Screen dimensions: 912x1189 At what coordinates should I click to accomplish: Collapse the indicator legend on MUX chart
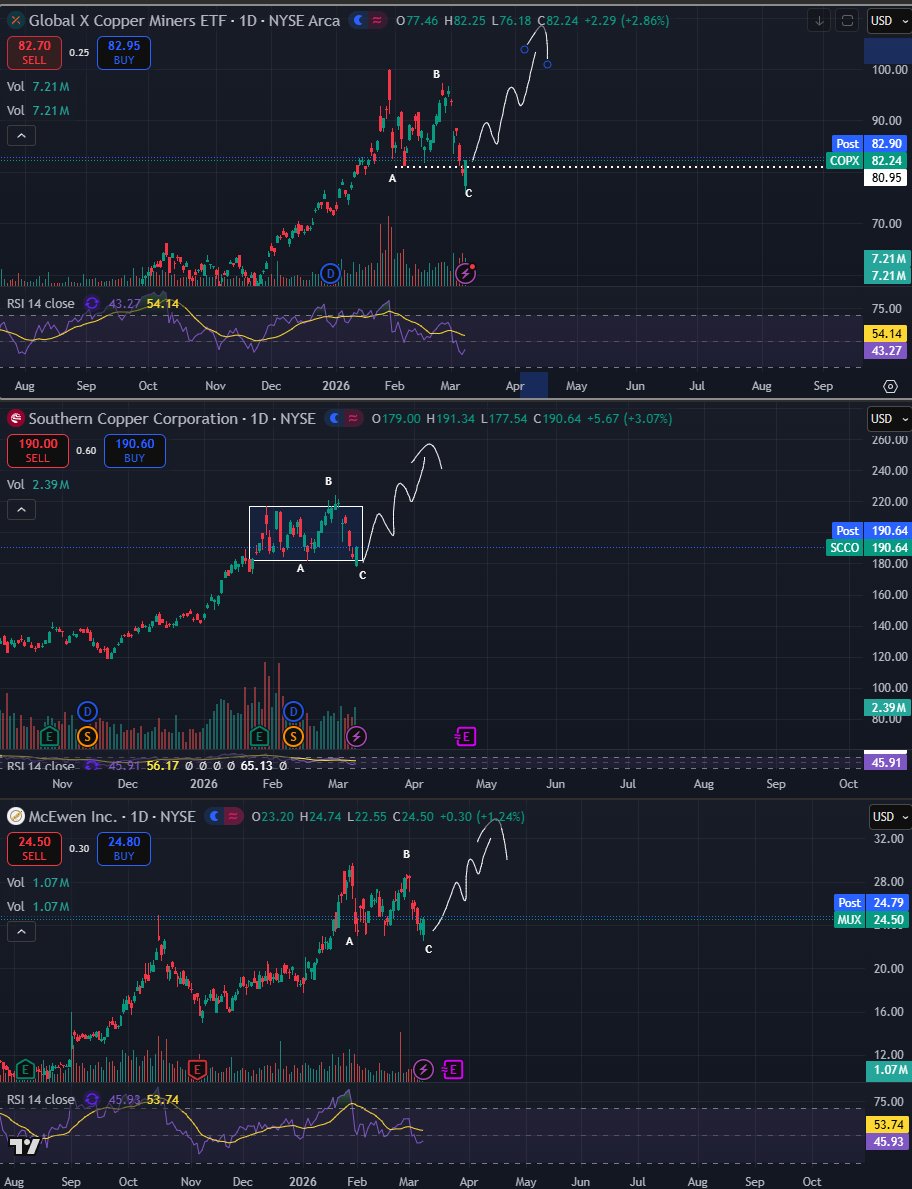pos(21,931)
